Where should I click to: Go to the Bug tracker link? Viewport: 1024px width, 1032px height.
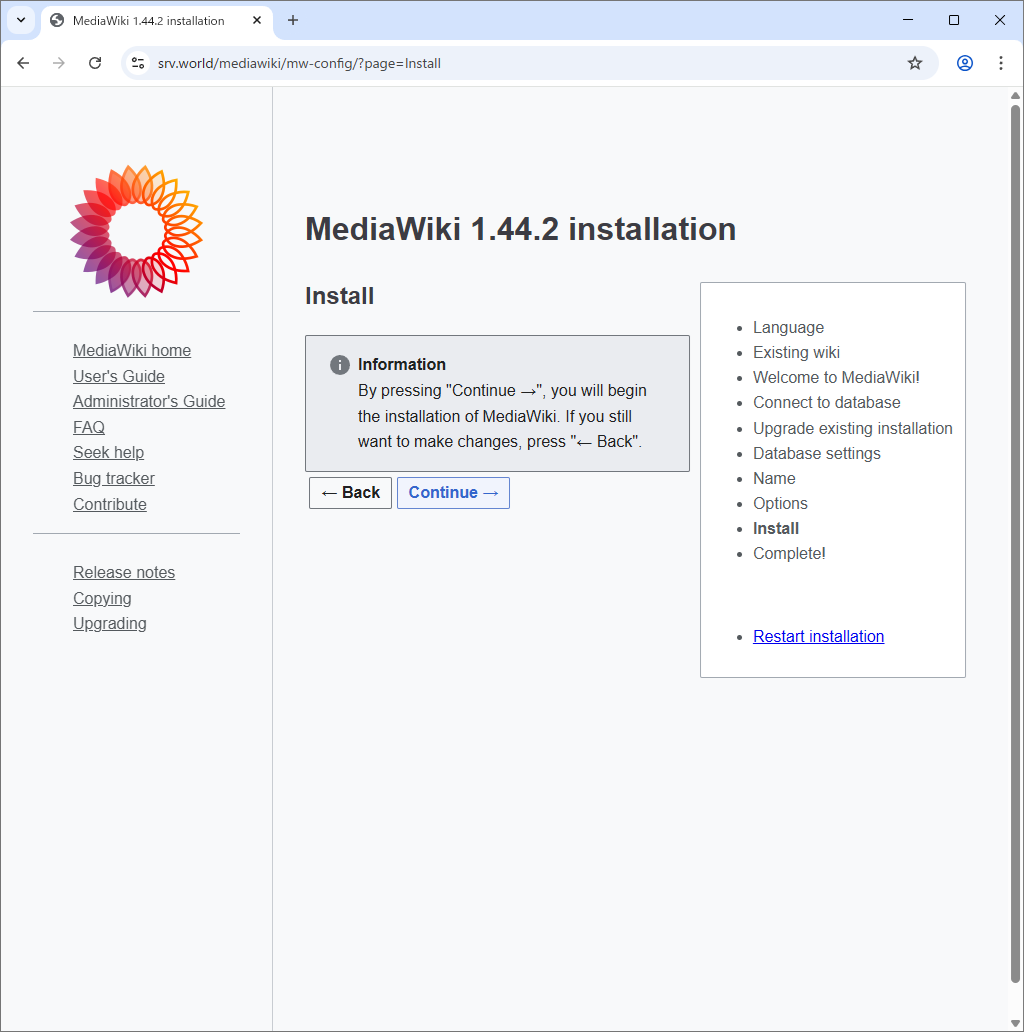pos(114,478)
